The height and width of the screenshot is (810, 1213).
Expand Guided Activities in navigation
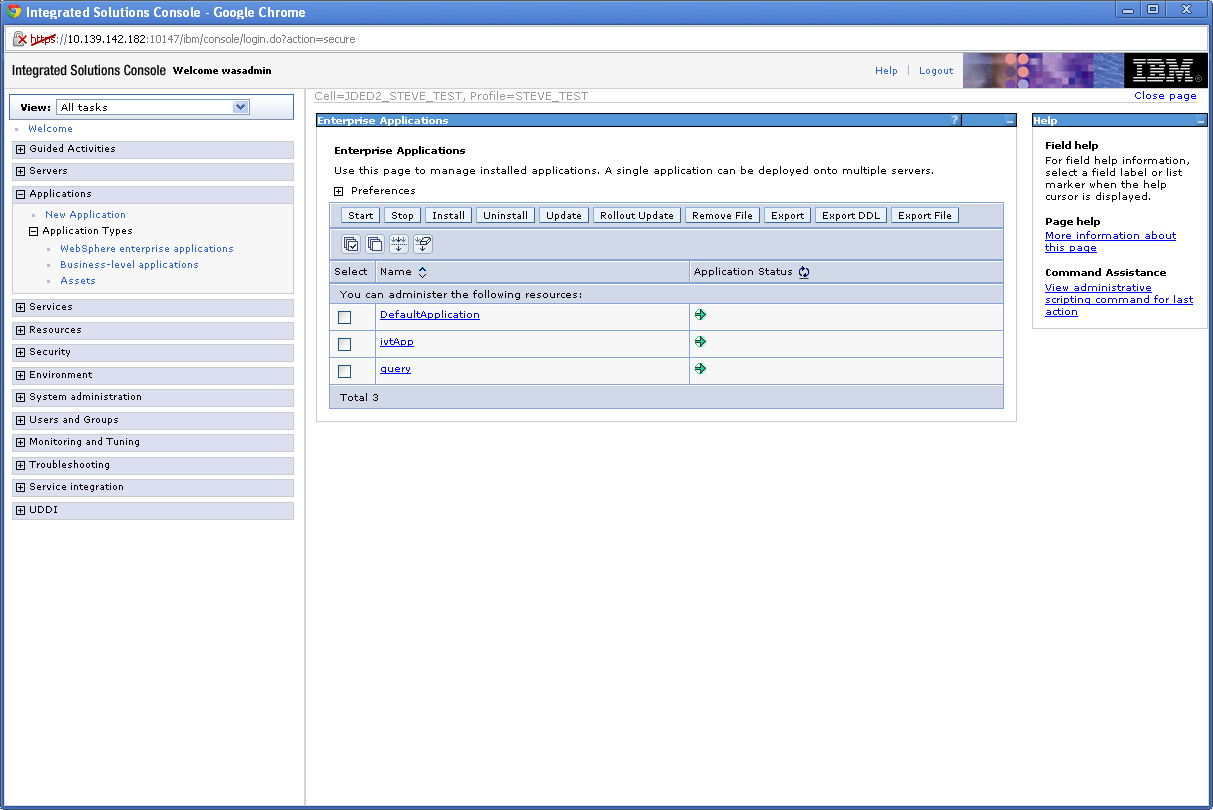pos(20,149)
